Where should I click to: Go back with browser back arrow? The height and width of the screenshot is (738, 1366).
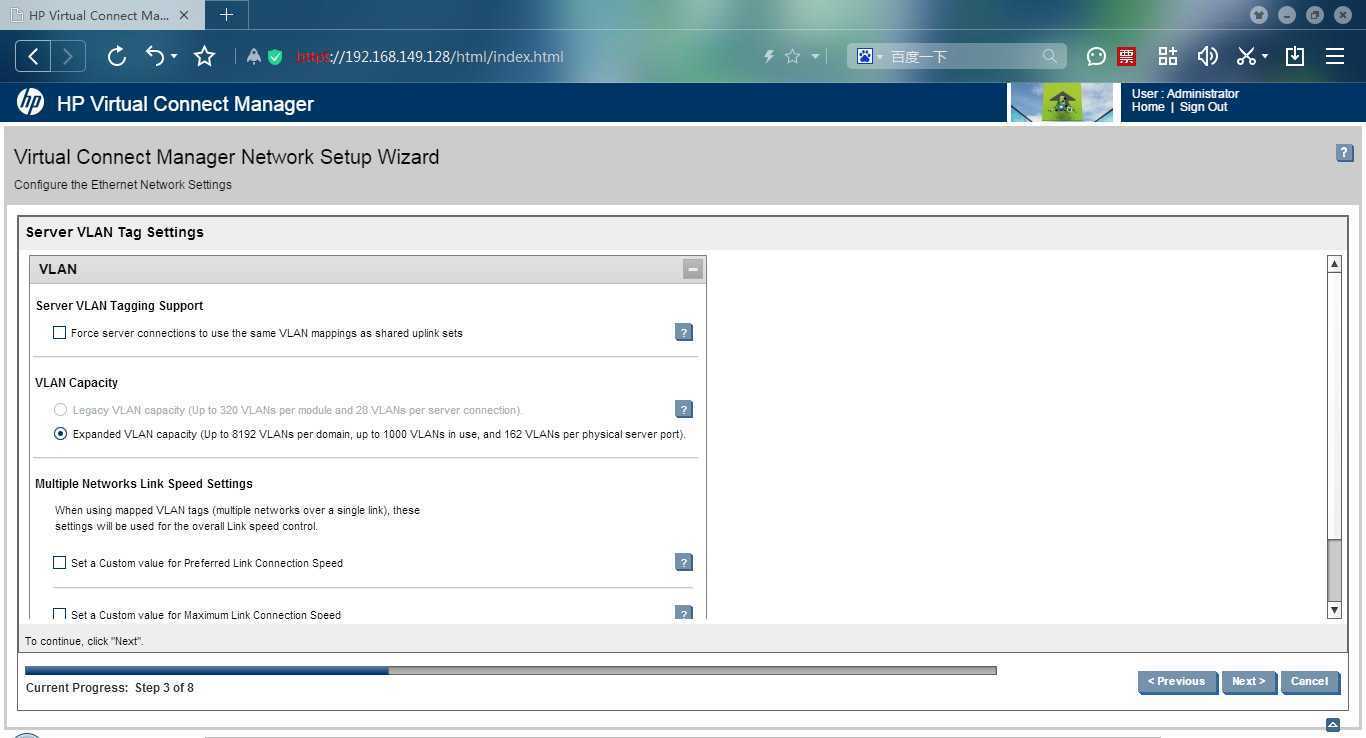point(33,56)
